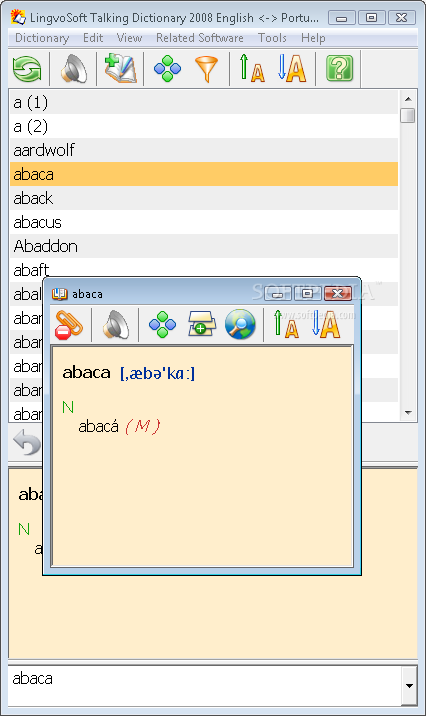This screenshot has width=426, height=716.
Task: Click the back arrow icon
Action: click(26, 442)
